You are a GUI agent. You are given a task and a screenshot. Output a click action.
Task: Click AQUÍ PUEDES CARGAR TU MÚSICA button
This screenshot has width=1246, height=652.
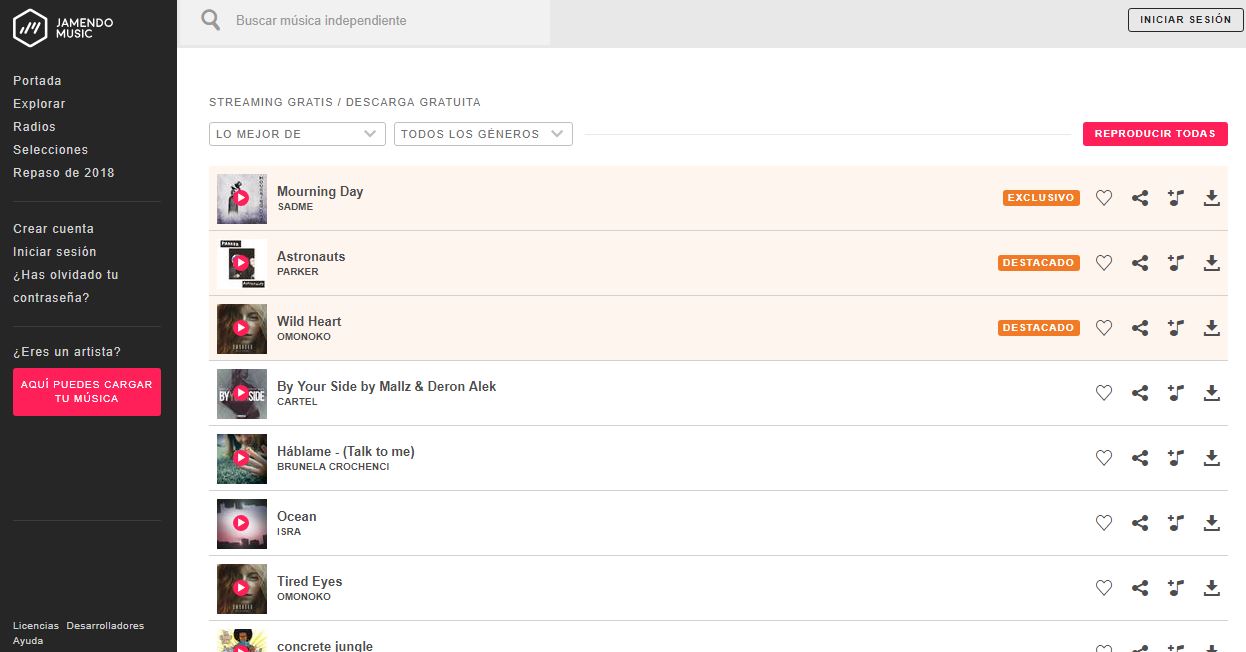pos(87,392)
